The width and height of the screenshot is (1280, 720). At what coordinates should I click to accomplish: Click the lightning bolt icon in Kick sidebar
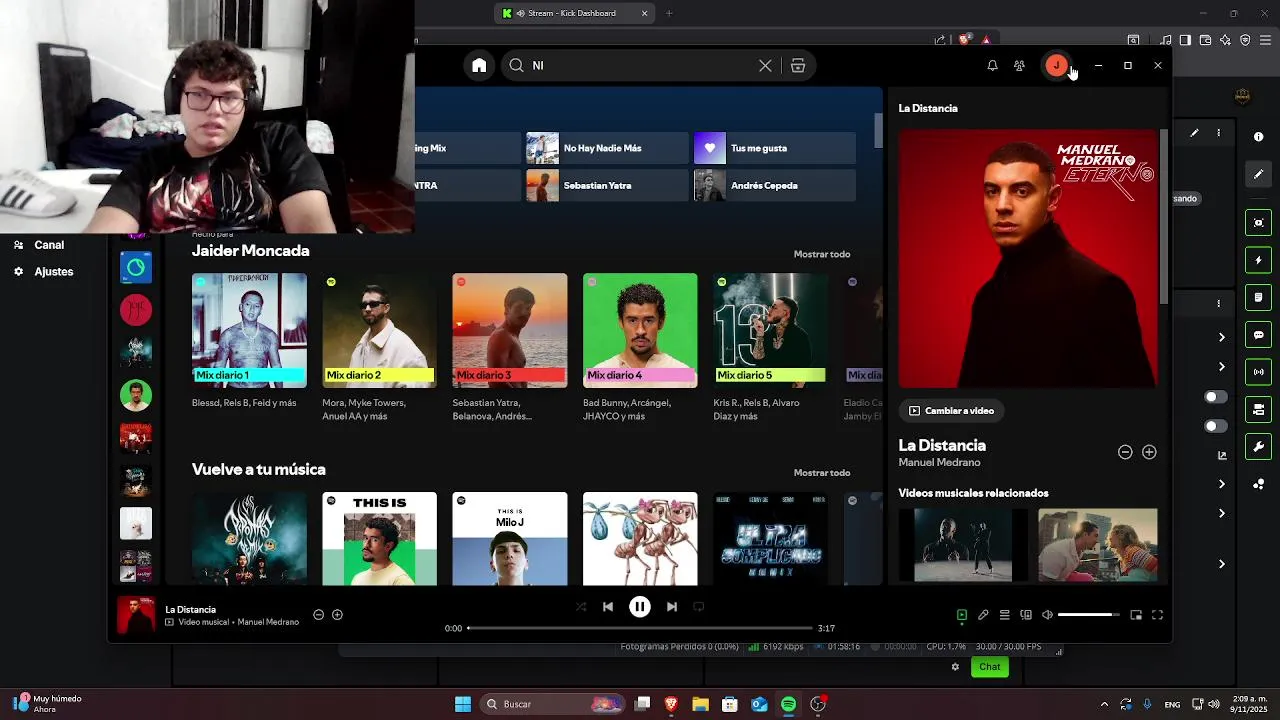click(1258, 261)
